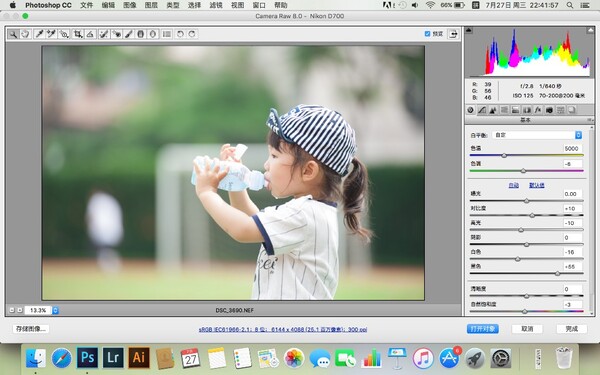Open the zoom level dropdown at 13.3%
The width and height of the screenshot is (600, 375).
tap(55, 310)
